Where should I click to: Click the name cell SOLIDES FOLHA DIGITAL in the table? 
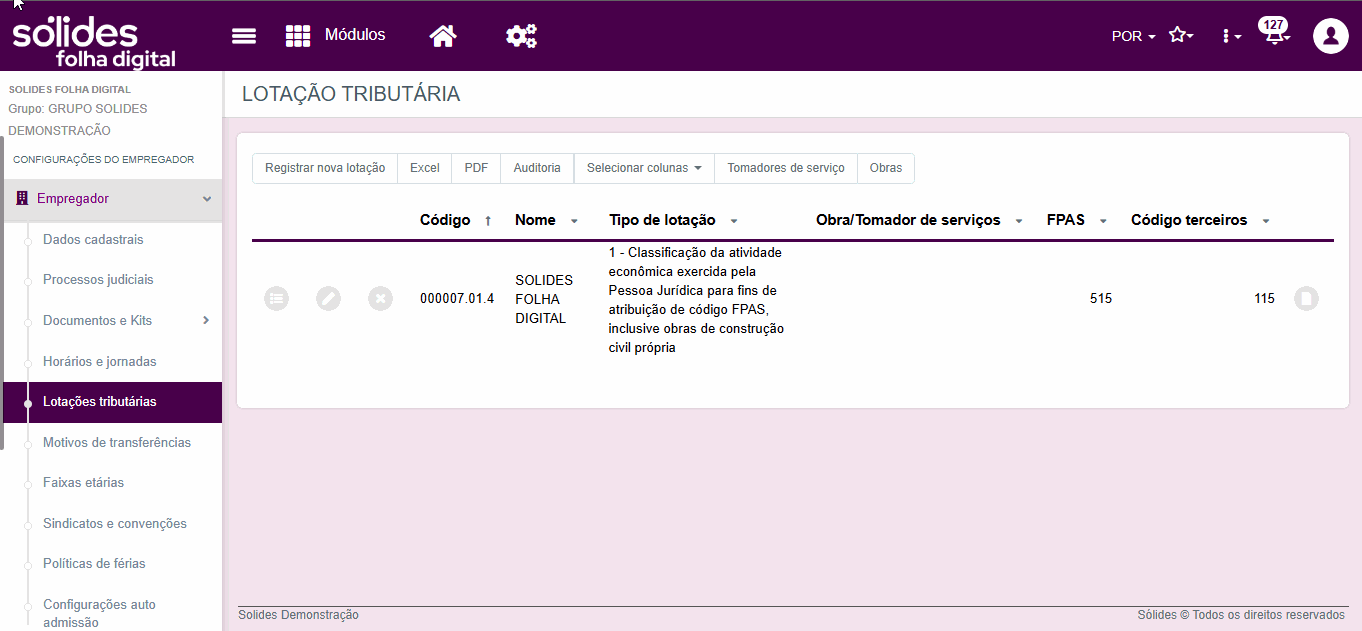[x=544, y=299]
